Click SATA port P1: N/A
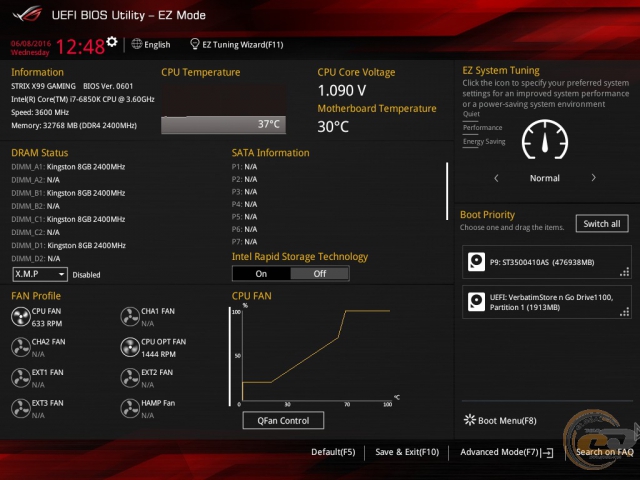The height and width of the screenshot is (480, 640). 244,167
